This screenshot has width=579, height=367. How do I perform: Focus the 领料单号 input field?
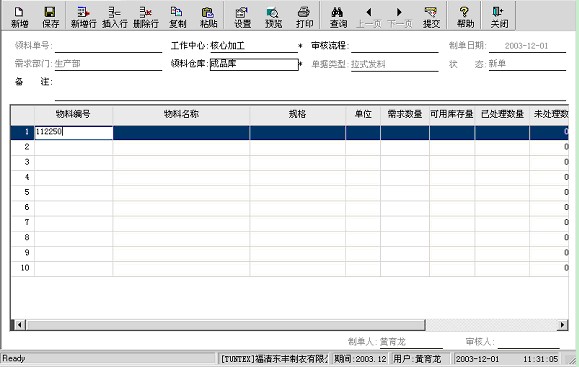pyautogui.click(x=108, y=46)
